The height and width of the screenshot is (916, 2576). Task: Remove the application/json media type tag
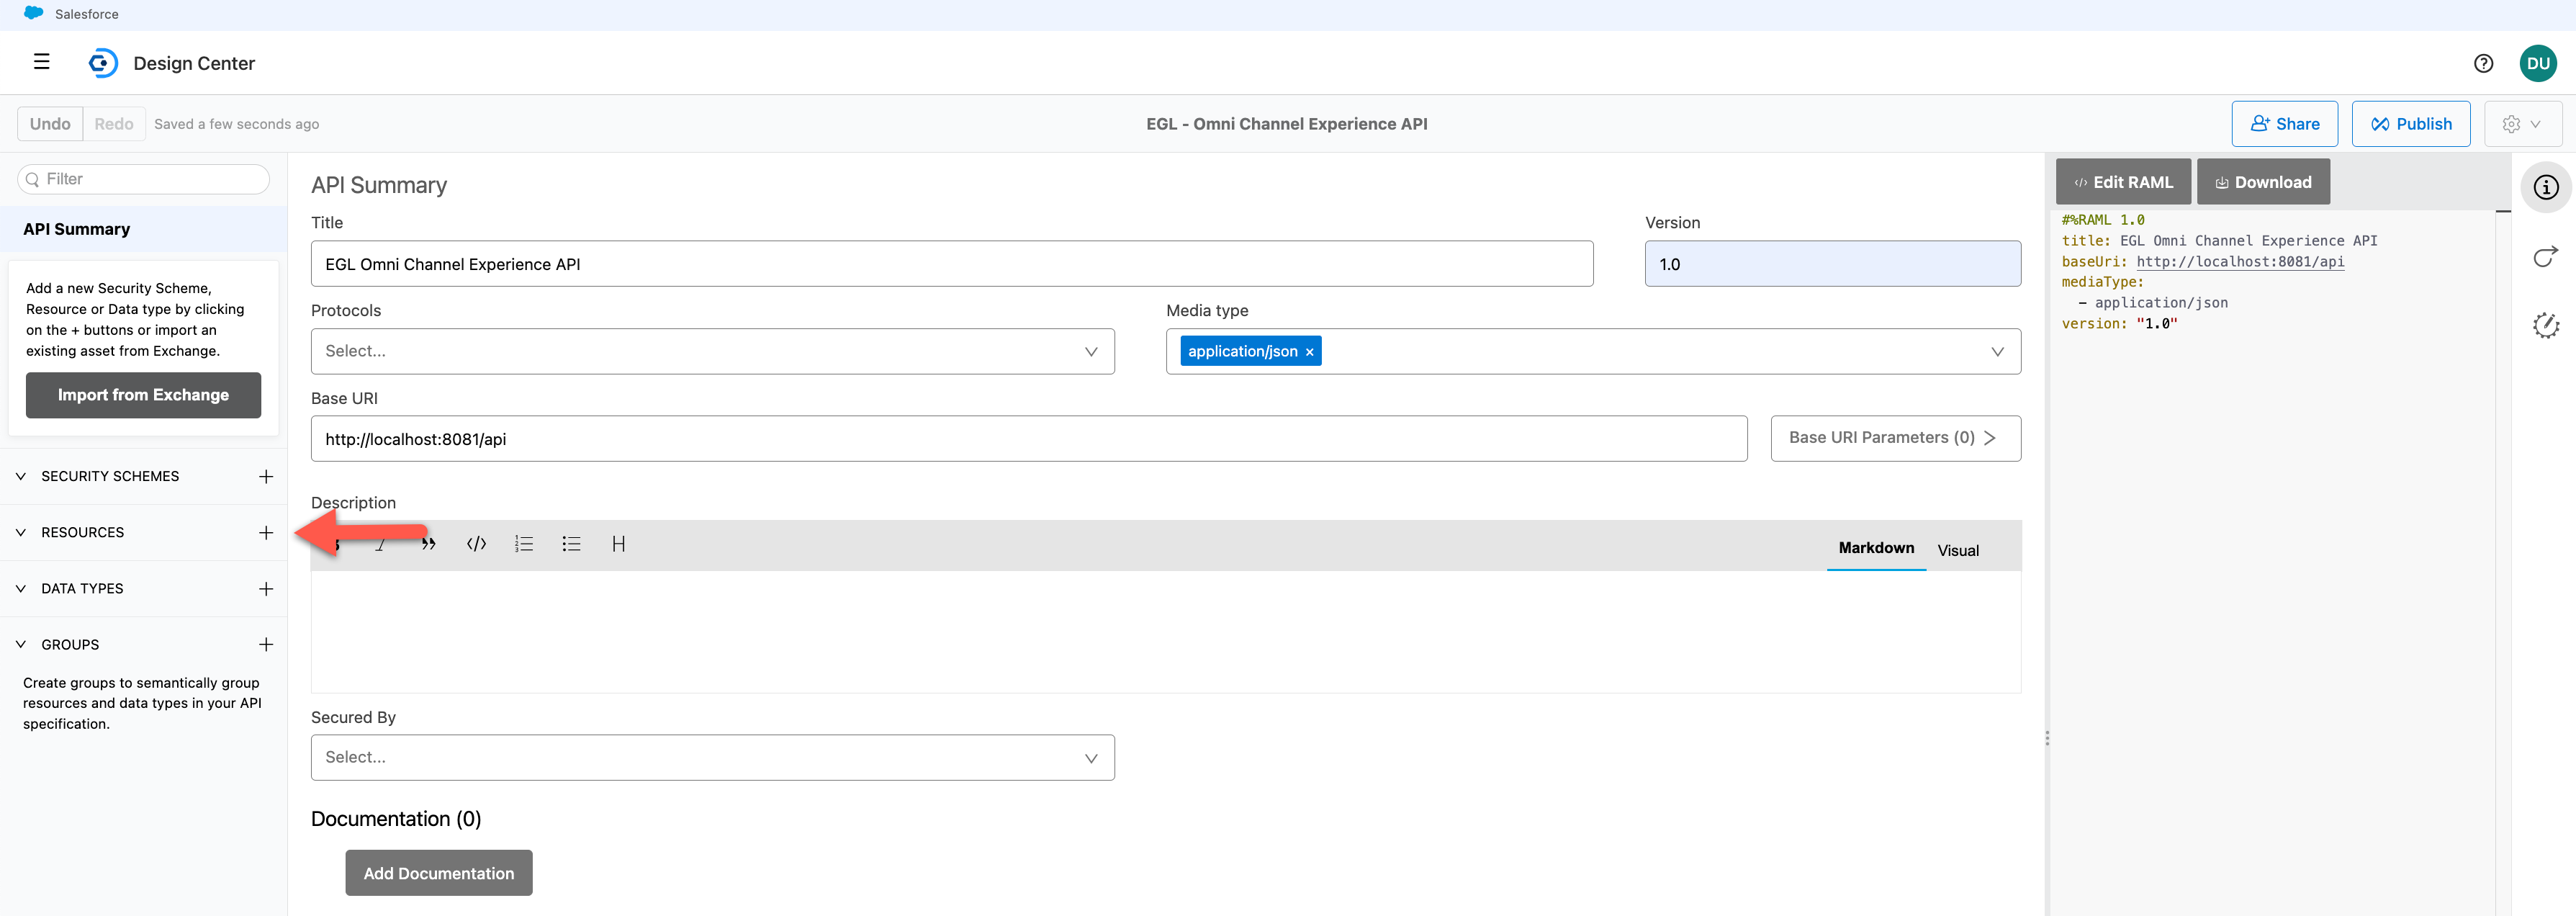(1309, 352)
